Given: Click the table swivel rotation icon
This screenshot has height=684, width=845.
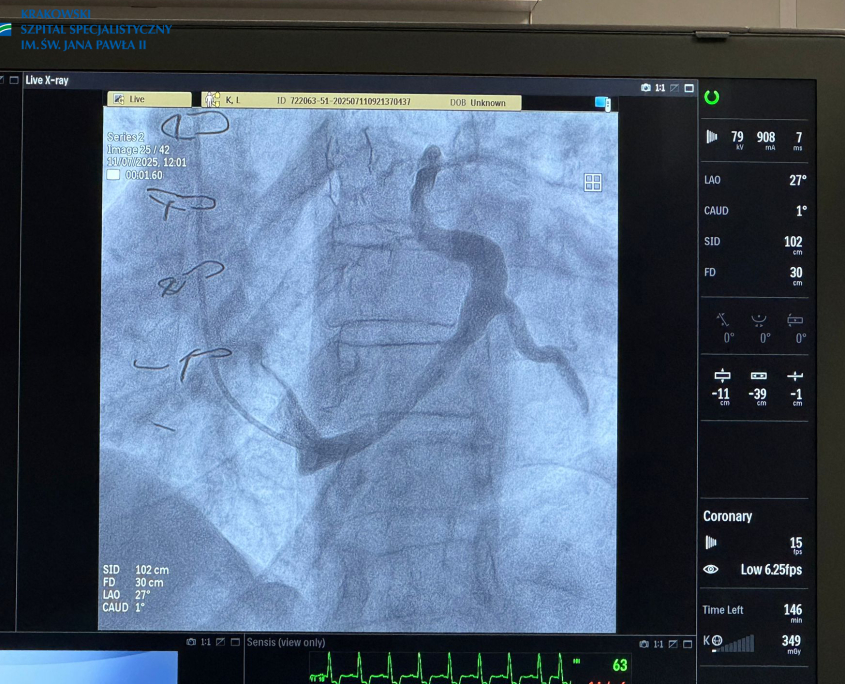Looking at the screenshot, I should [795, 320].
